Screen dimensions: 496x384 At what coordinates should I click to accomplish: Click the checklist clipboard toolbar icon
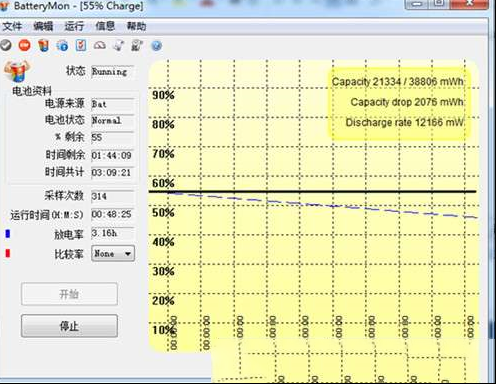(x=81, y=45)
